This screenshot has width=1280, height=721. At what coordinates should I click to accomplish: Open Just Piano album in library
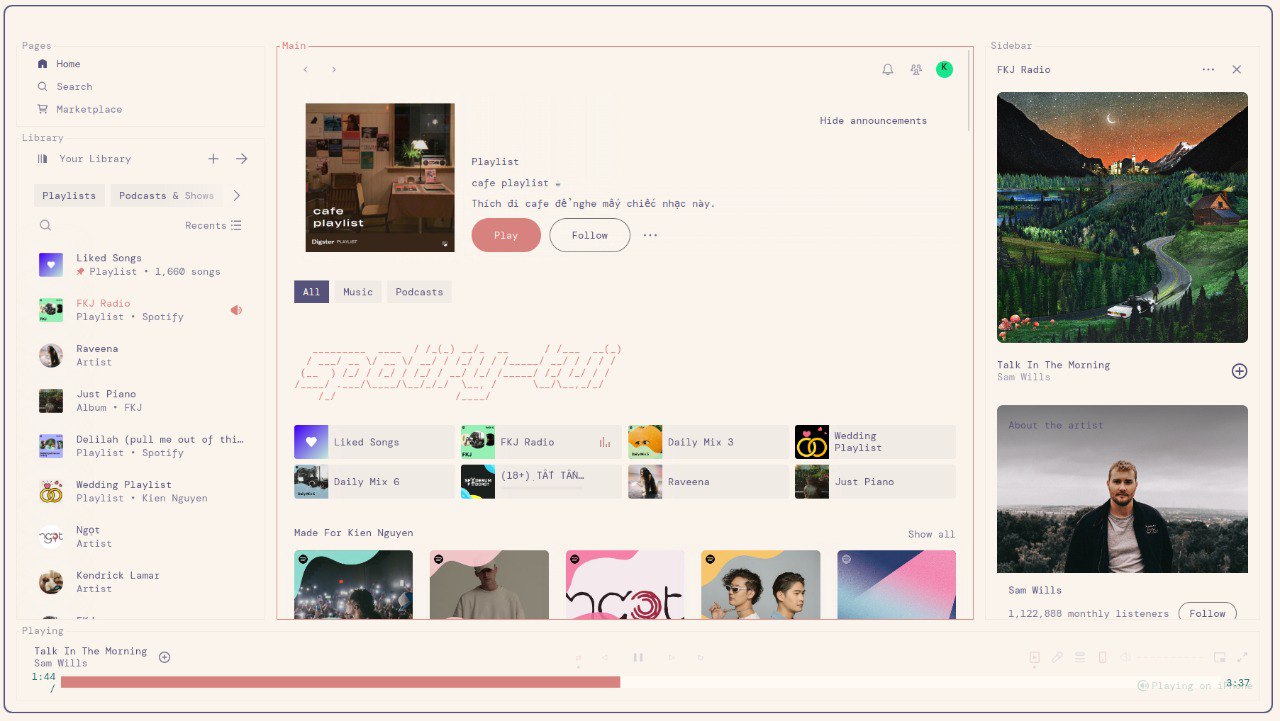pyautogui.click(x=143, y=401)
